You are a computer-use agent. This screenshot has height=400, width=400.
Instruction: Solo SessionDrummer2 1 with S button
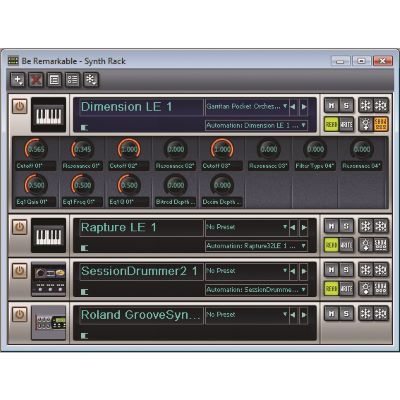346,270
